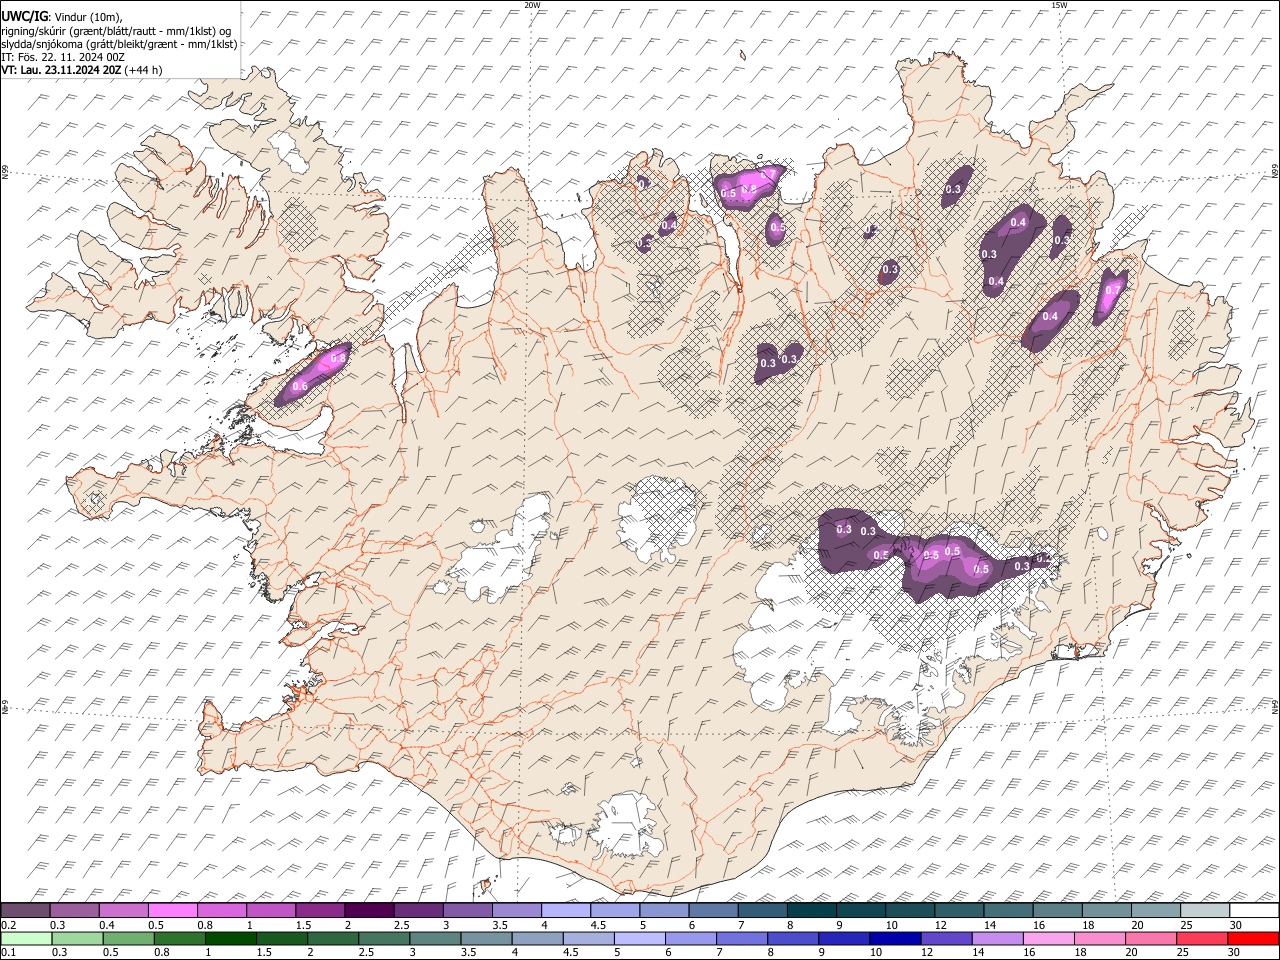Pick the lavender 4 swatch in the upper scale
Screen dimensions: 1280x960
coord(565,910)
